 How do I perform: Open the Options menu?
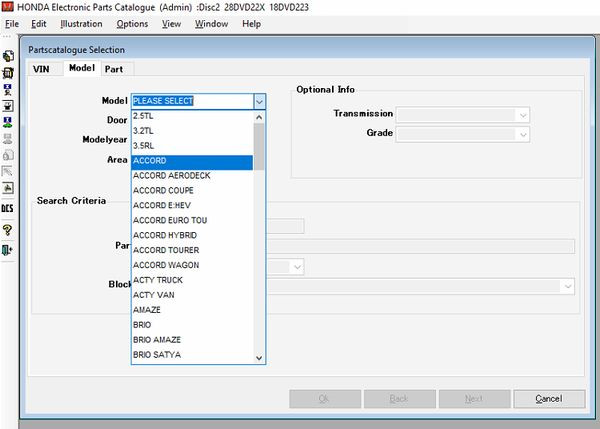132,23
